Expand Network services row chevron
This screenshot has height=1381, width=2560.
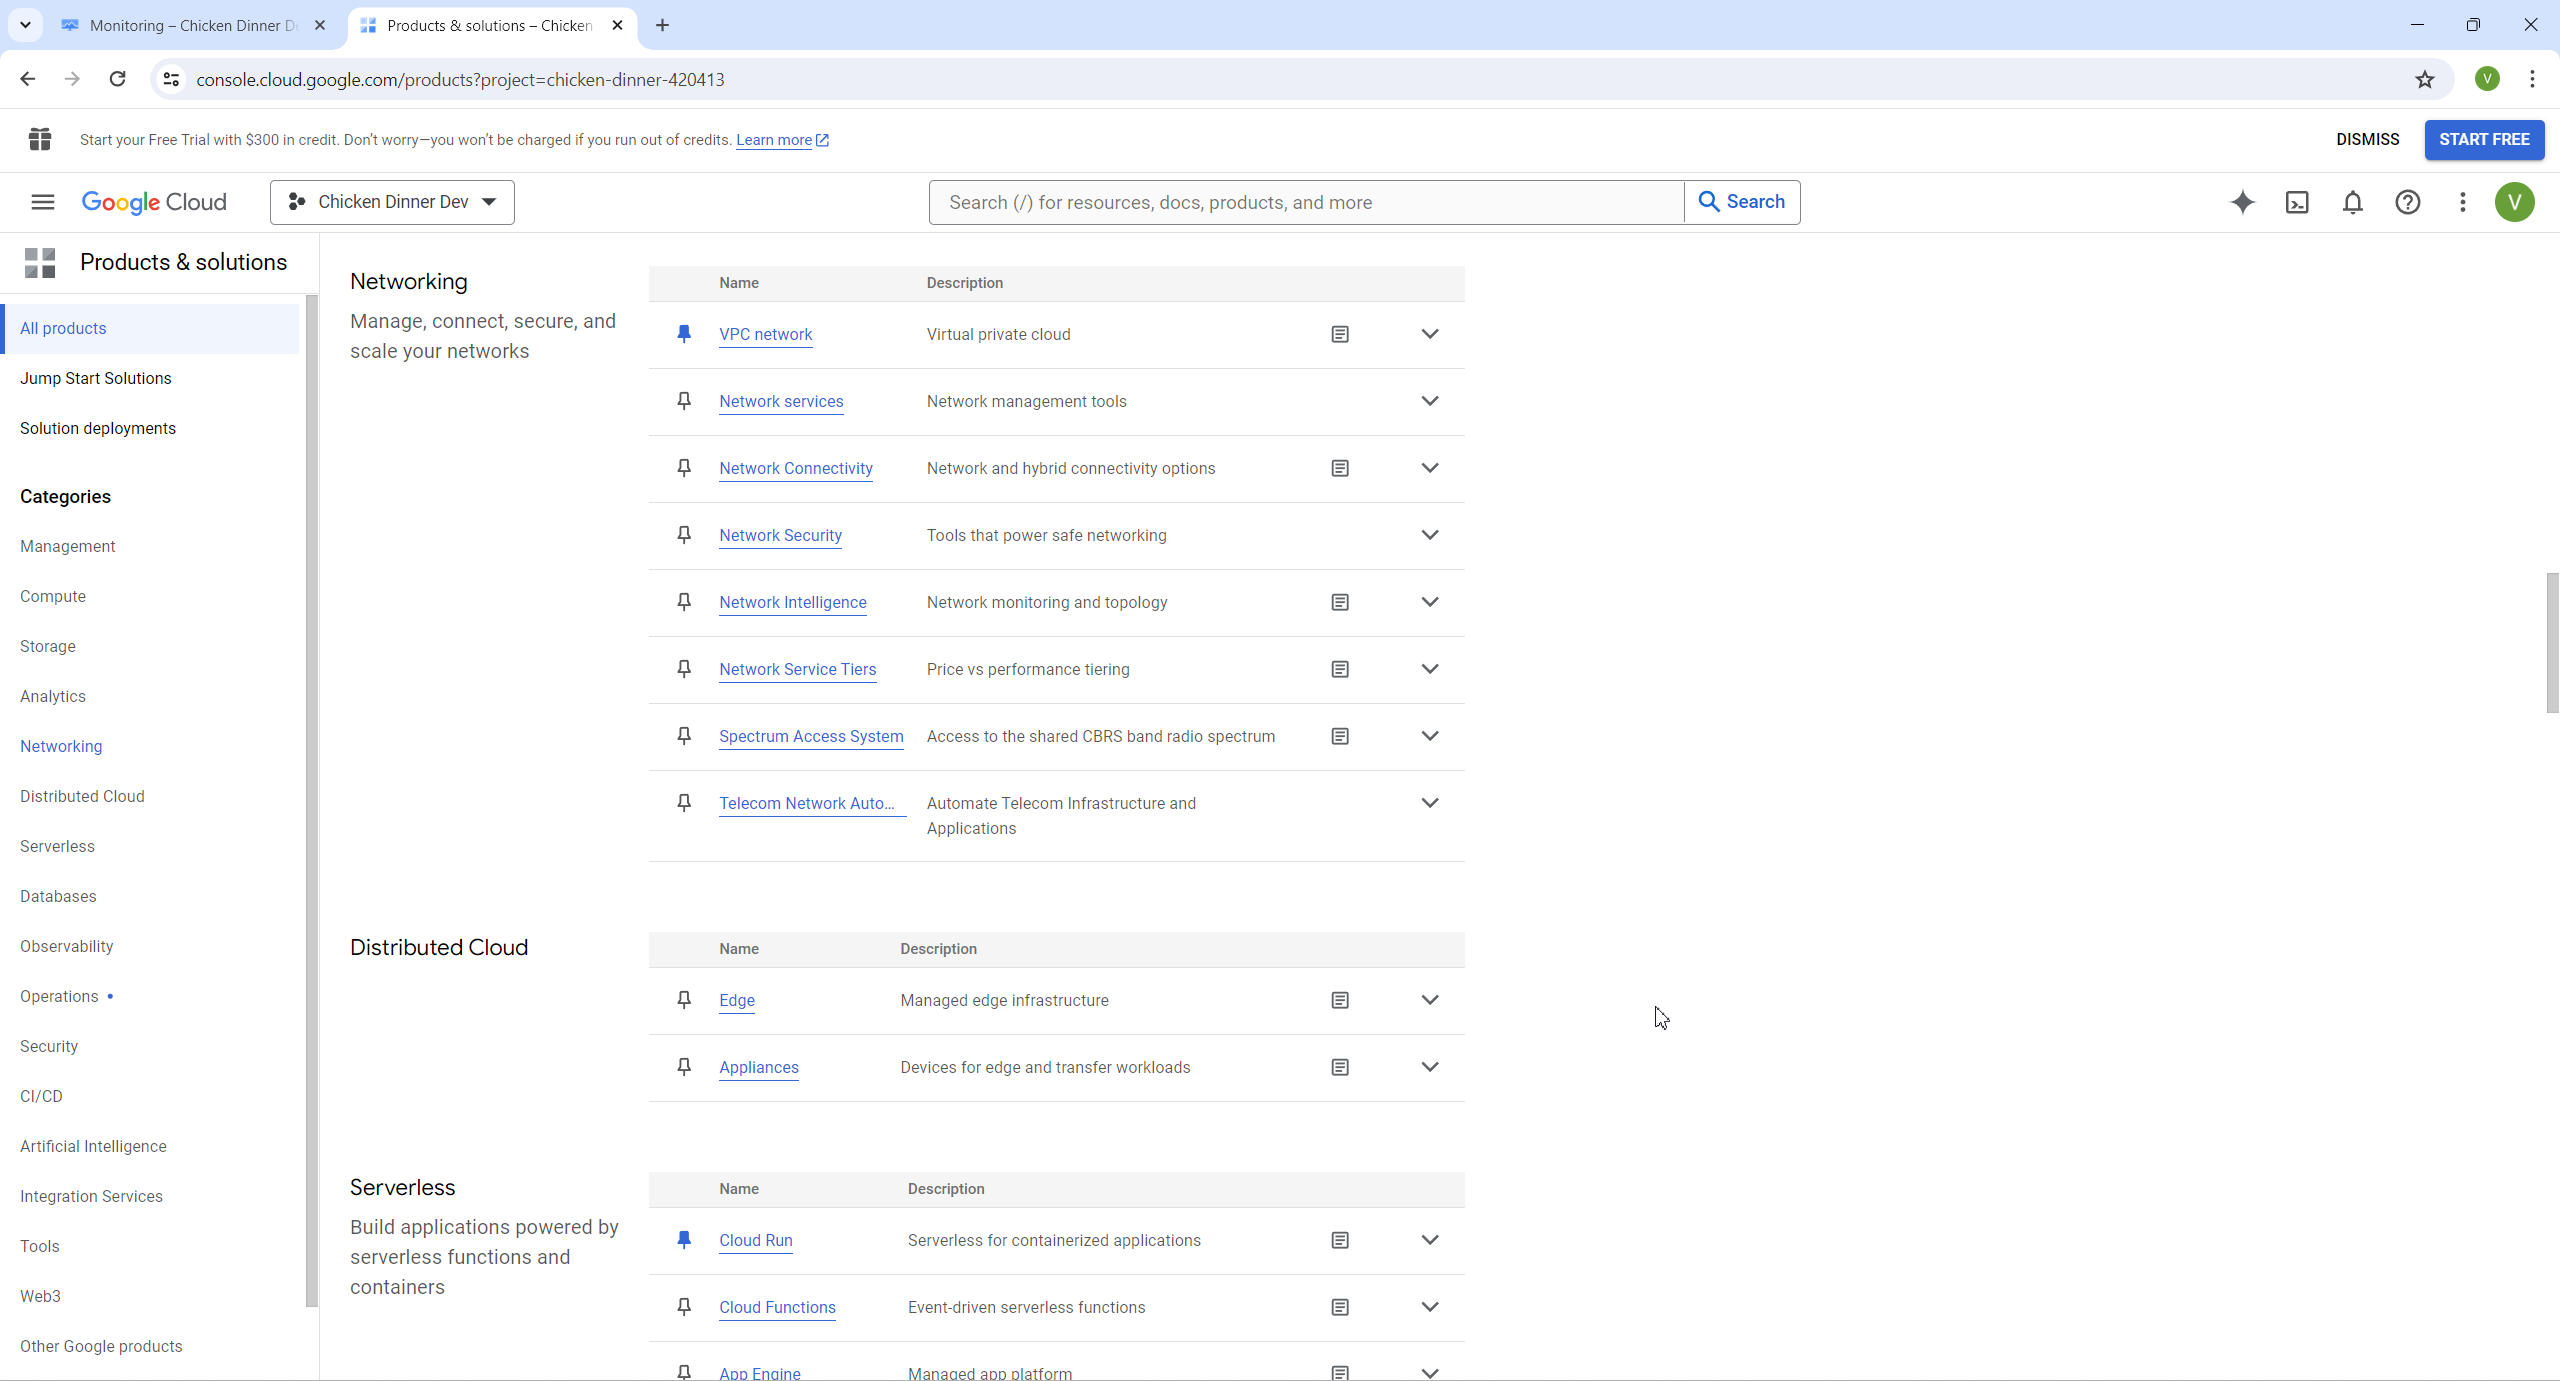[x=1430, y=401]
